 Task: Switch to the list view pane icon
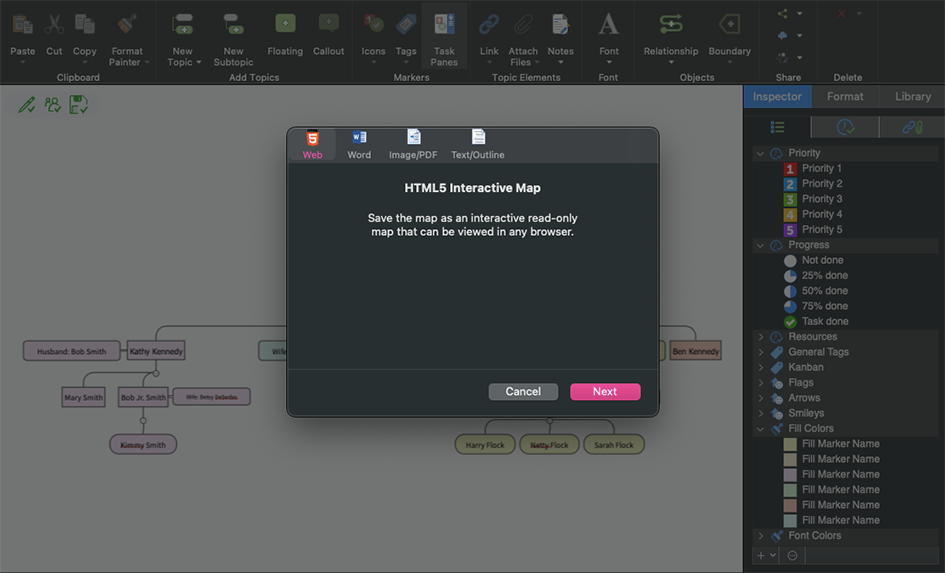[x=777, y=127]
